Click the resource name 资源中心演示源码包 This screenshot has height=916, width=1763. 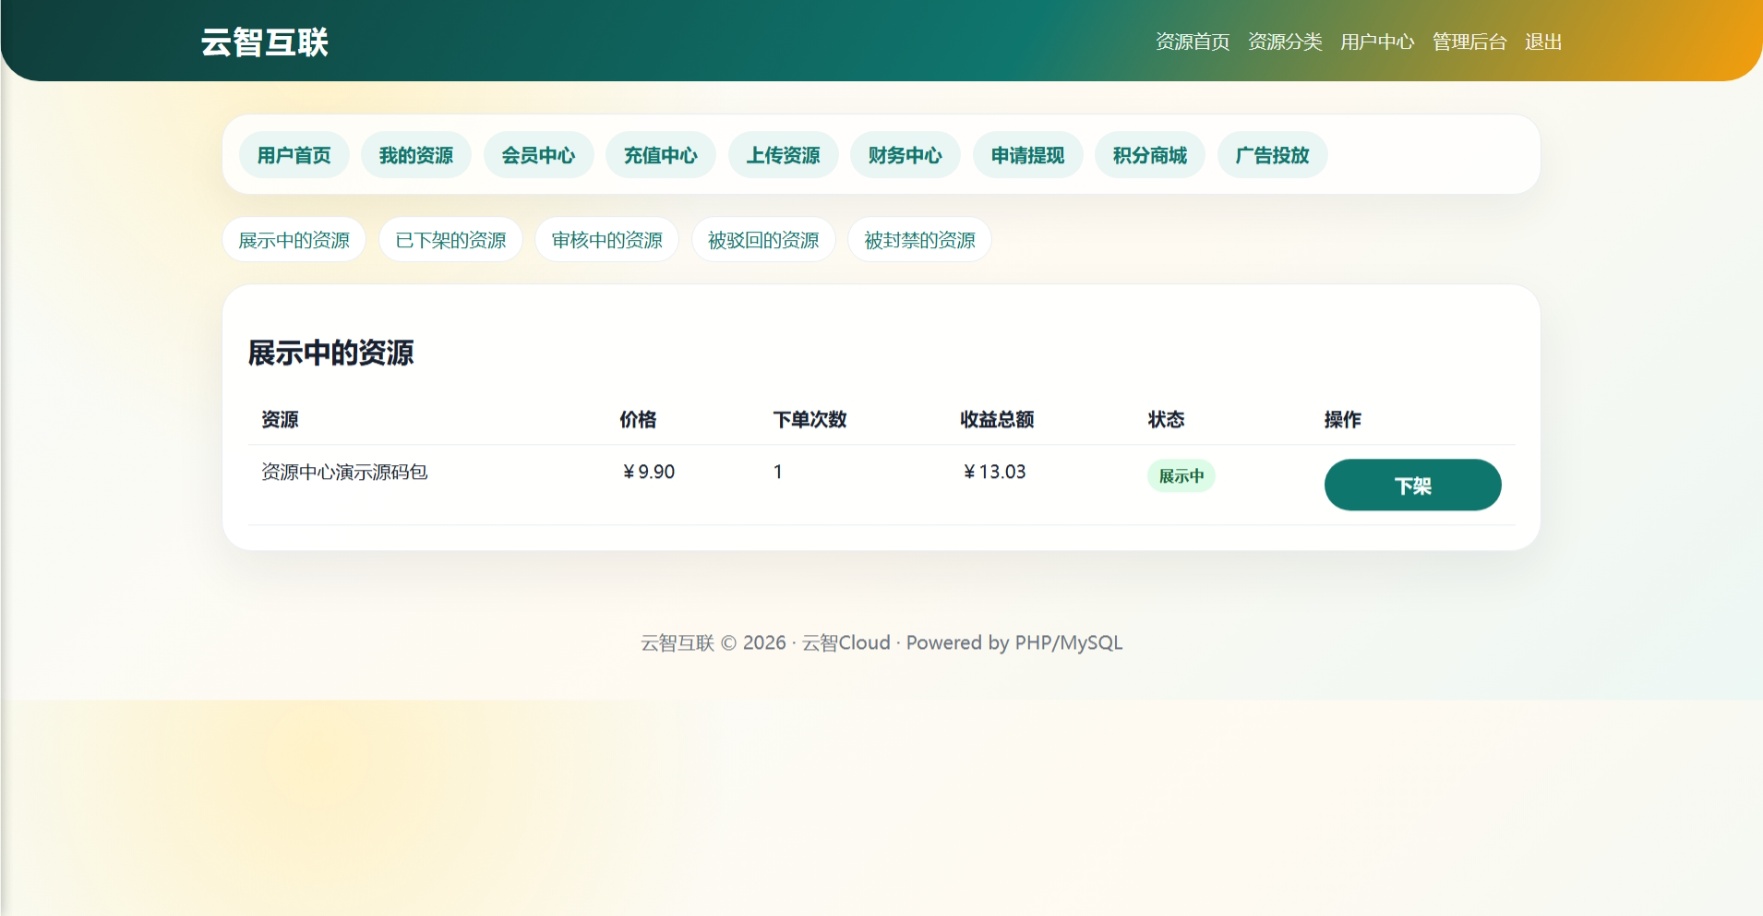[344, 472]
